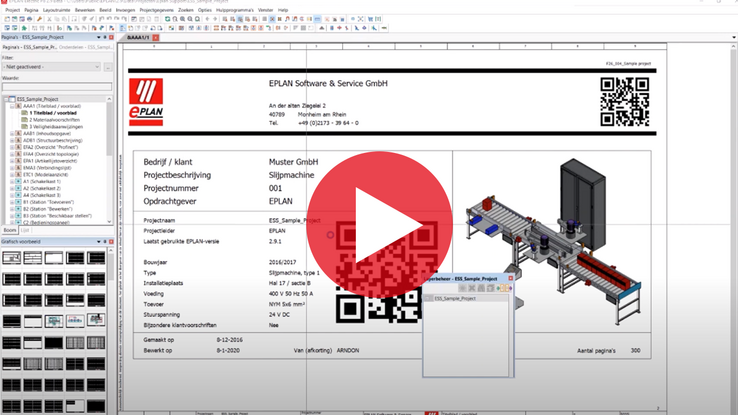738x415 pixels.
Task: Expand the A1 (Schakelkast 1) node
Action: point(12,181)
